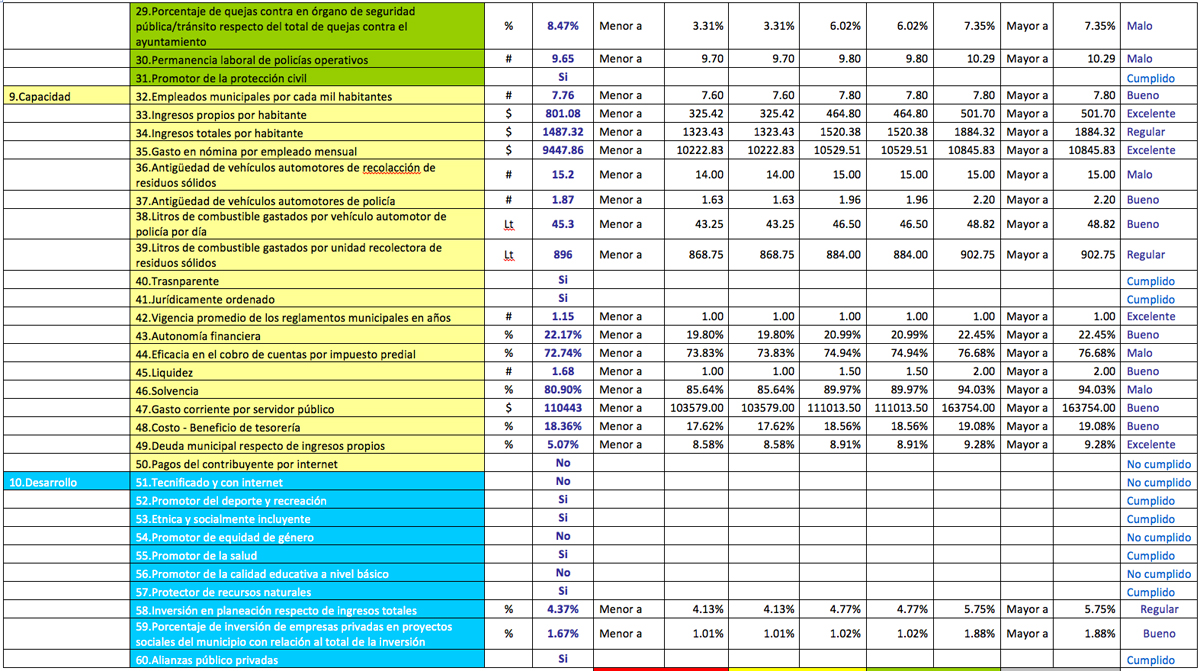This screenshot has height=671, width=1200.
Task: Click the bold value 1.87
Action: (563, 201)
